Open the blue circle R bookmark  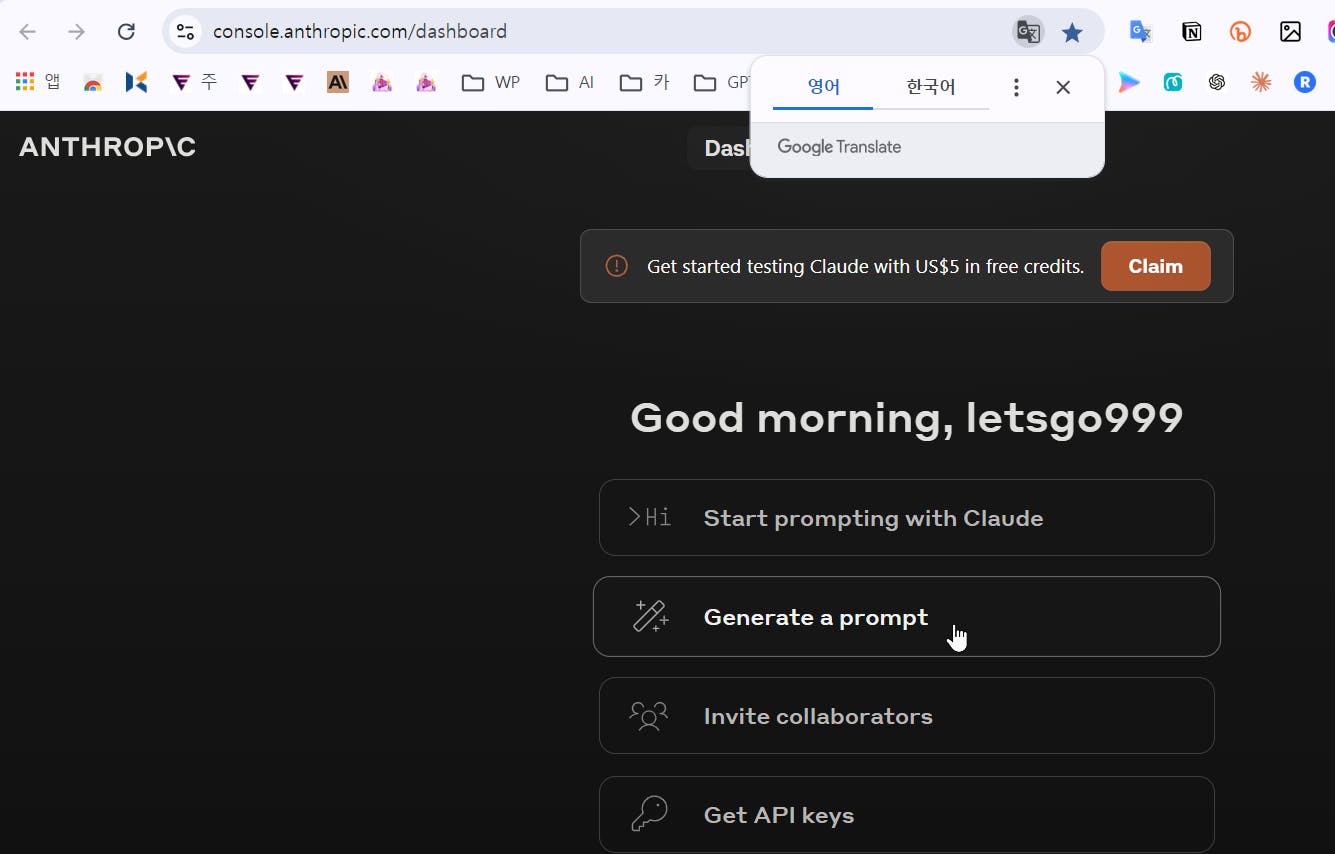pyautogui.click(x=1305, y=83)
